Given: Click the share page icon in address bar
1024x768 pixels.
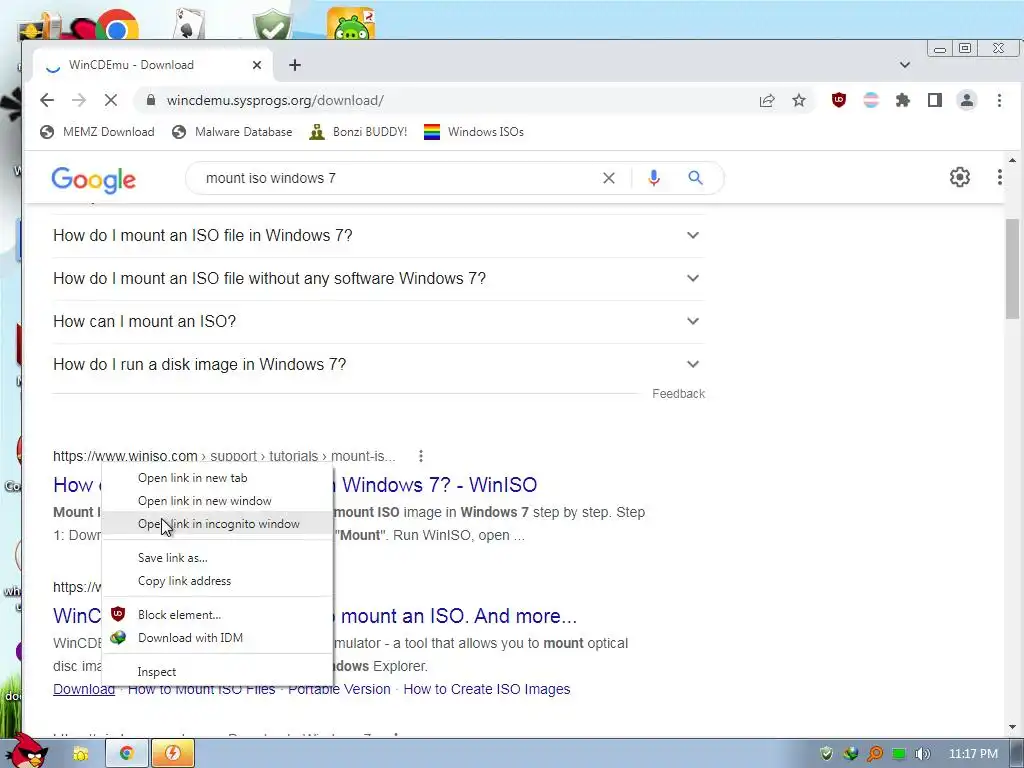Looking at the screenshot, I should [767, 100].
